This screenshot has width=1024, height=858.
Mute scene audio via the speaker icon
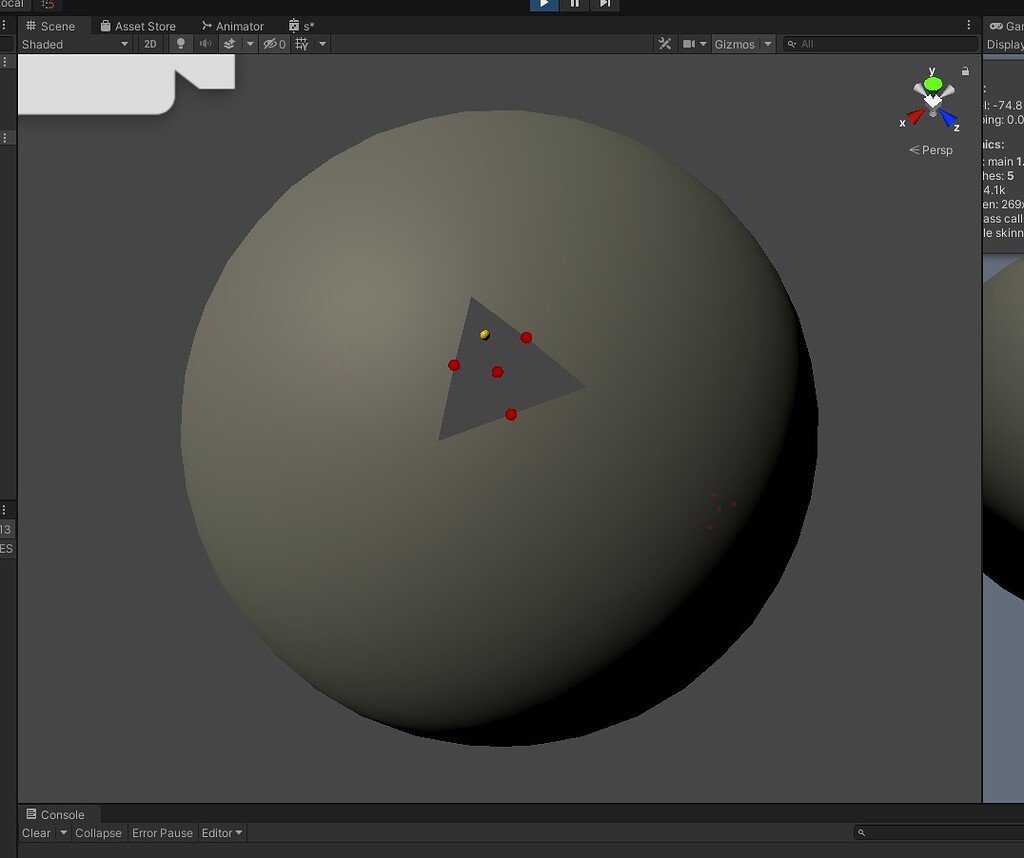click(x=205, y=43)
